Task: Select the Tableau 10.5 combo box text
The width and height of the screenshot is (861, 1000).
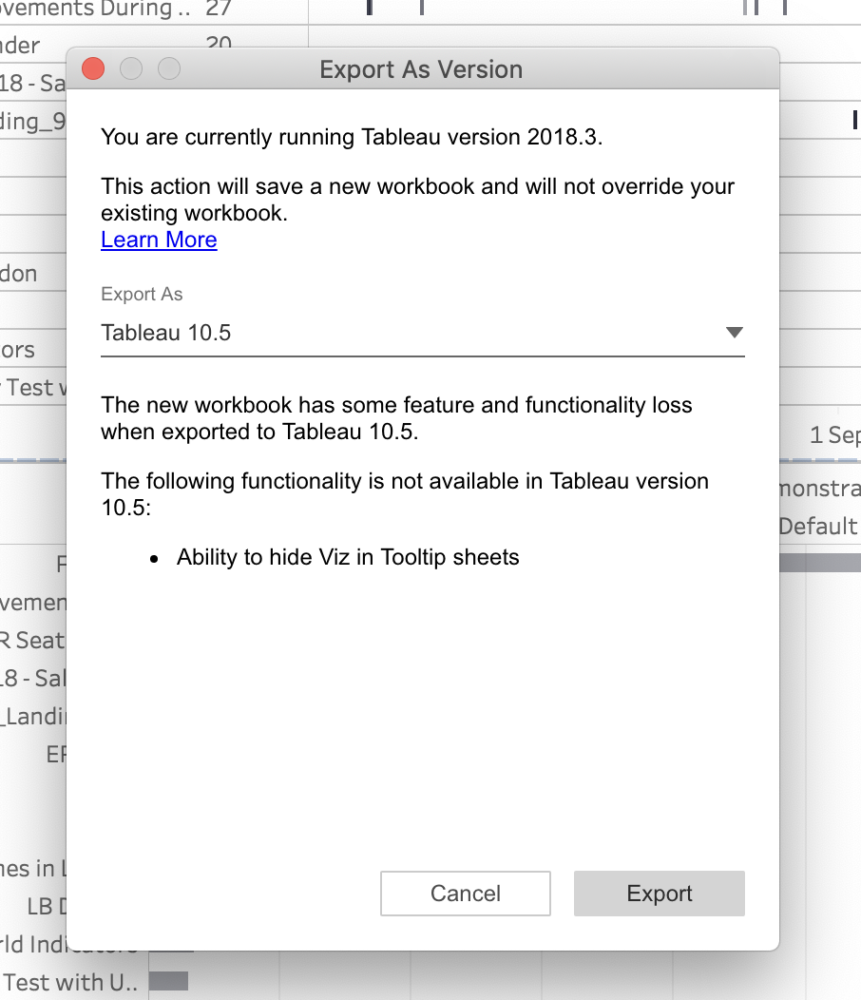Action: coord(166,333)
